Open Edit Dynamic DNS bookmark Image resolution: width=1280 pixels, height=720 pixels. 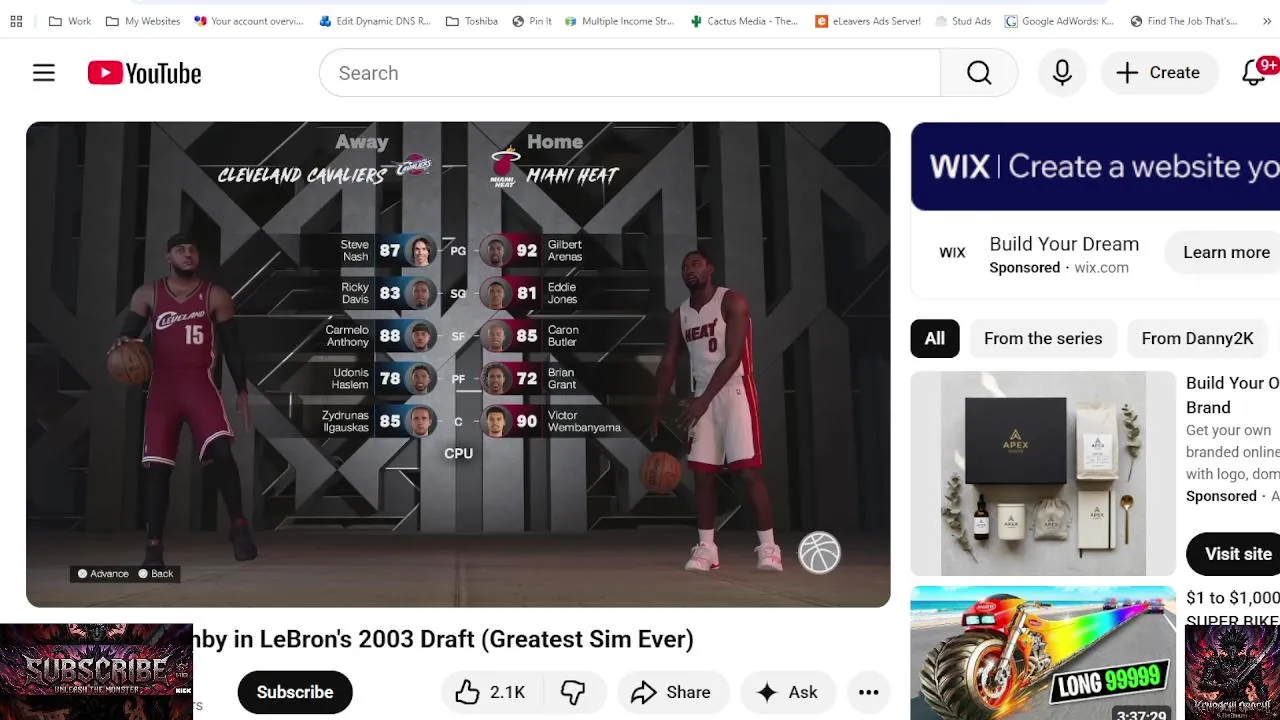tap(375, 21)
